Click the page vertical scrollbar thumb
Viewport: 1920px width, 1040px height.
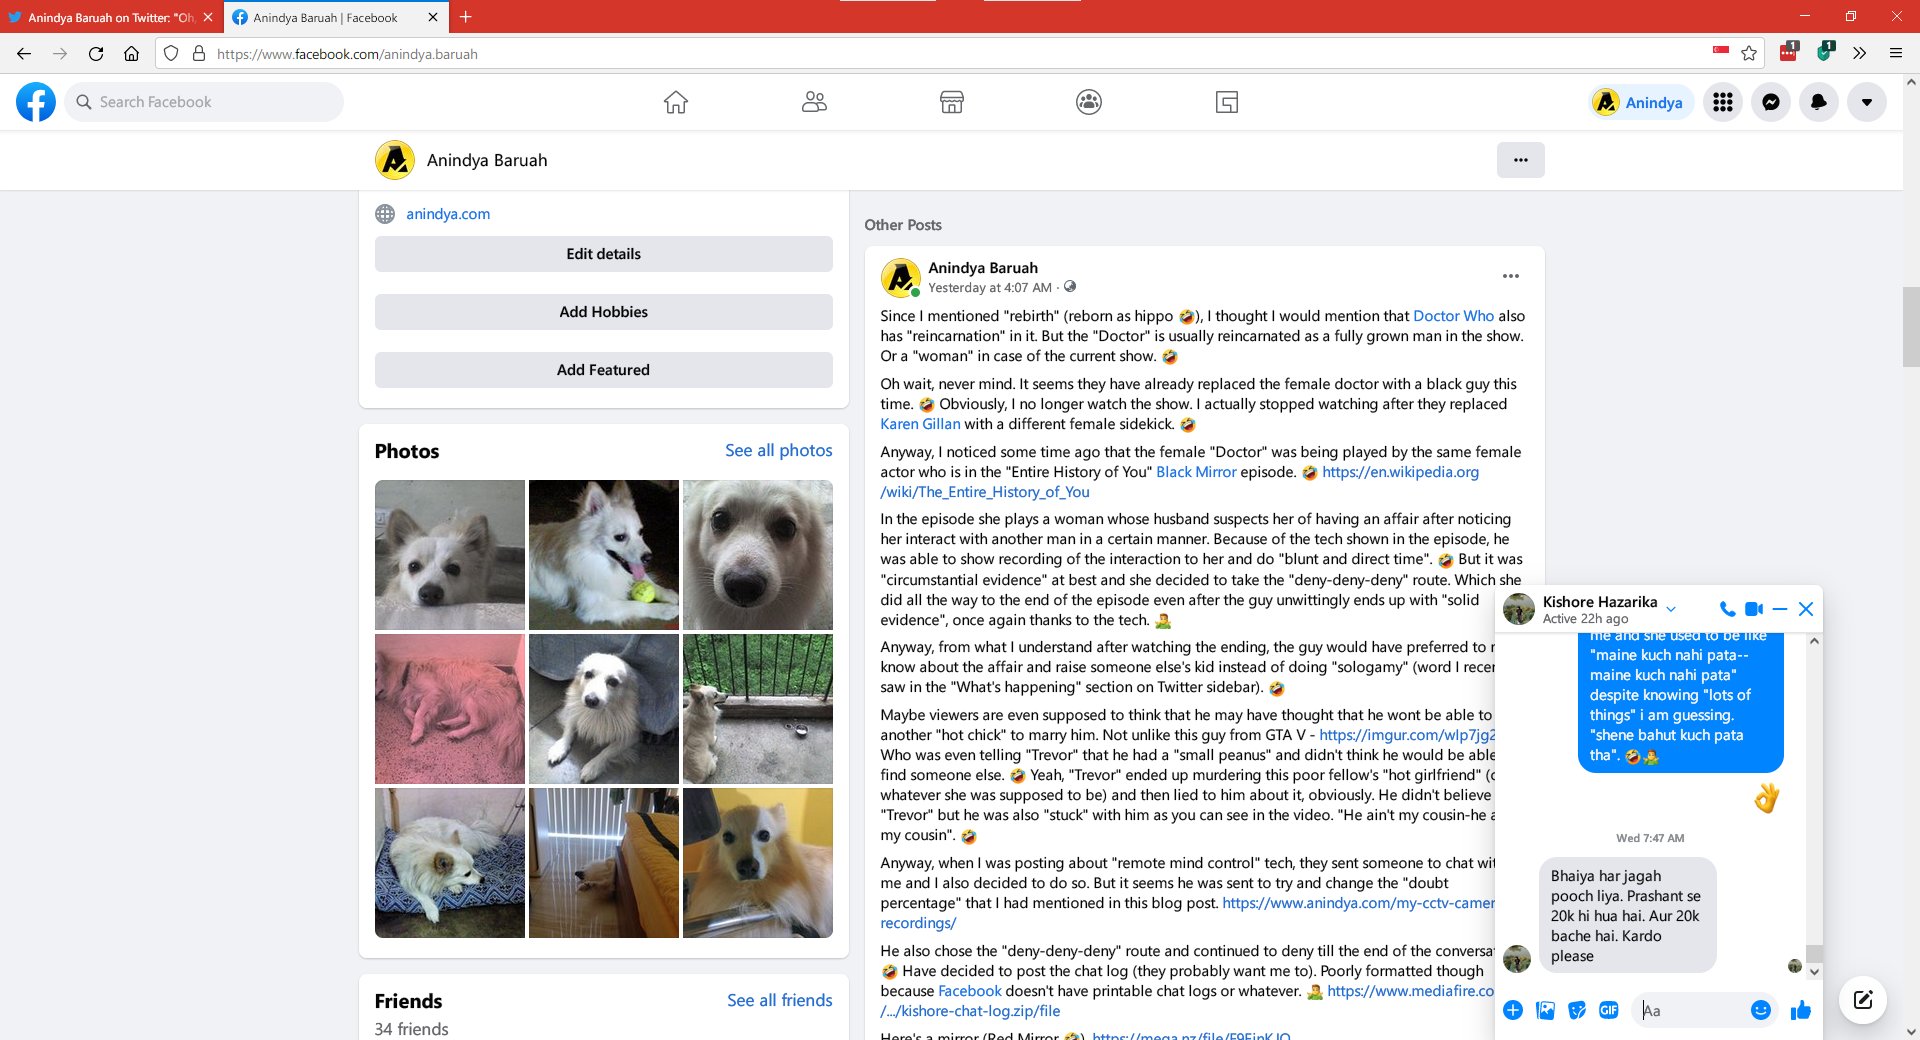1911,327
